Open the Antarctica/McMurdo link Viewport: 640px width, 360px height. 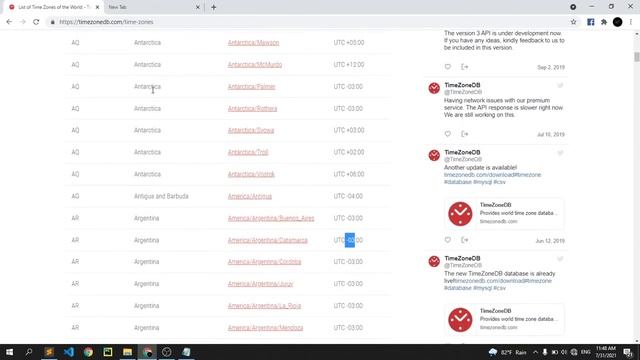point(255,64)
